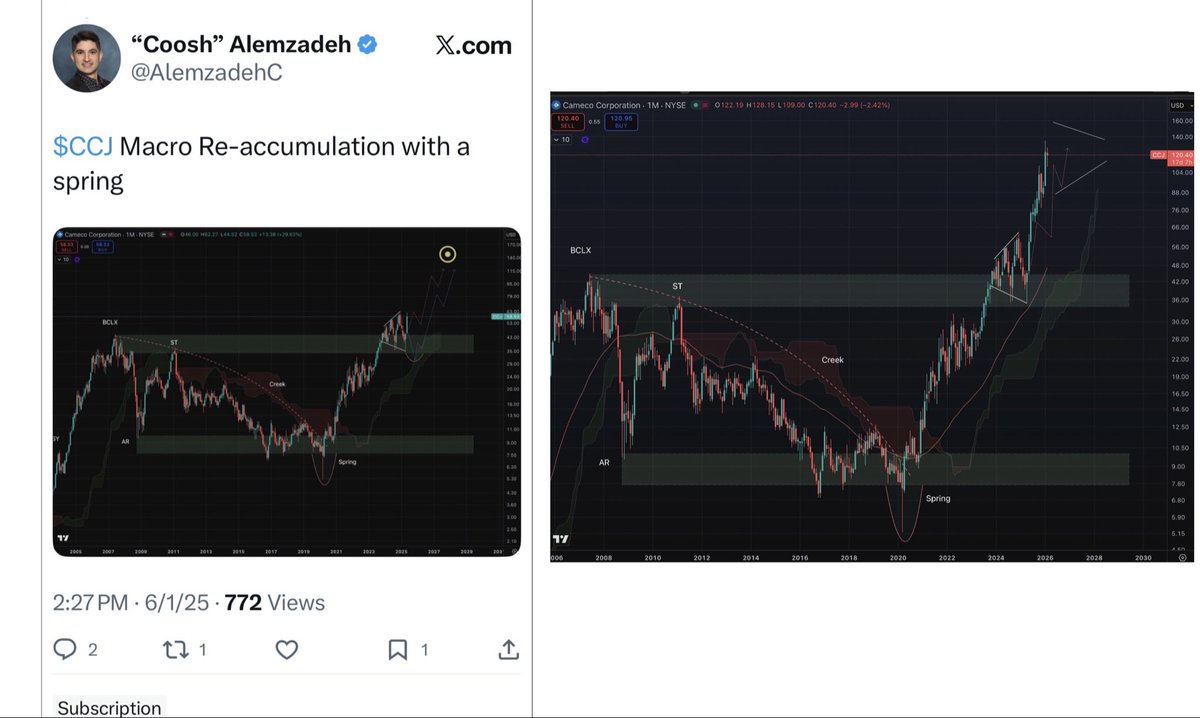1200x718 pixels.
Task: Click the $CCJ cashtag link
Action: click(x=84, y=147)
